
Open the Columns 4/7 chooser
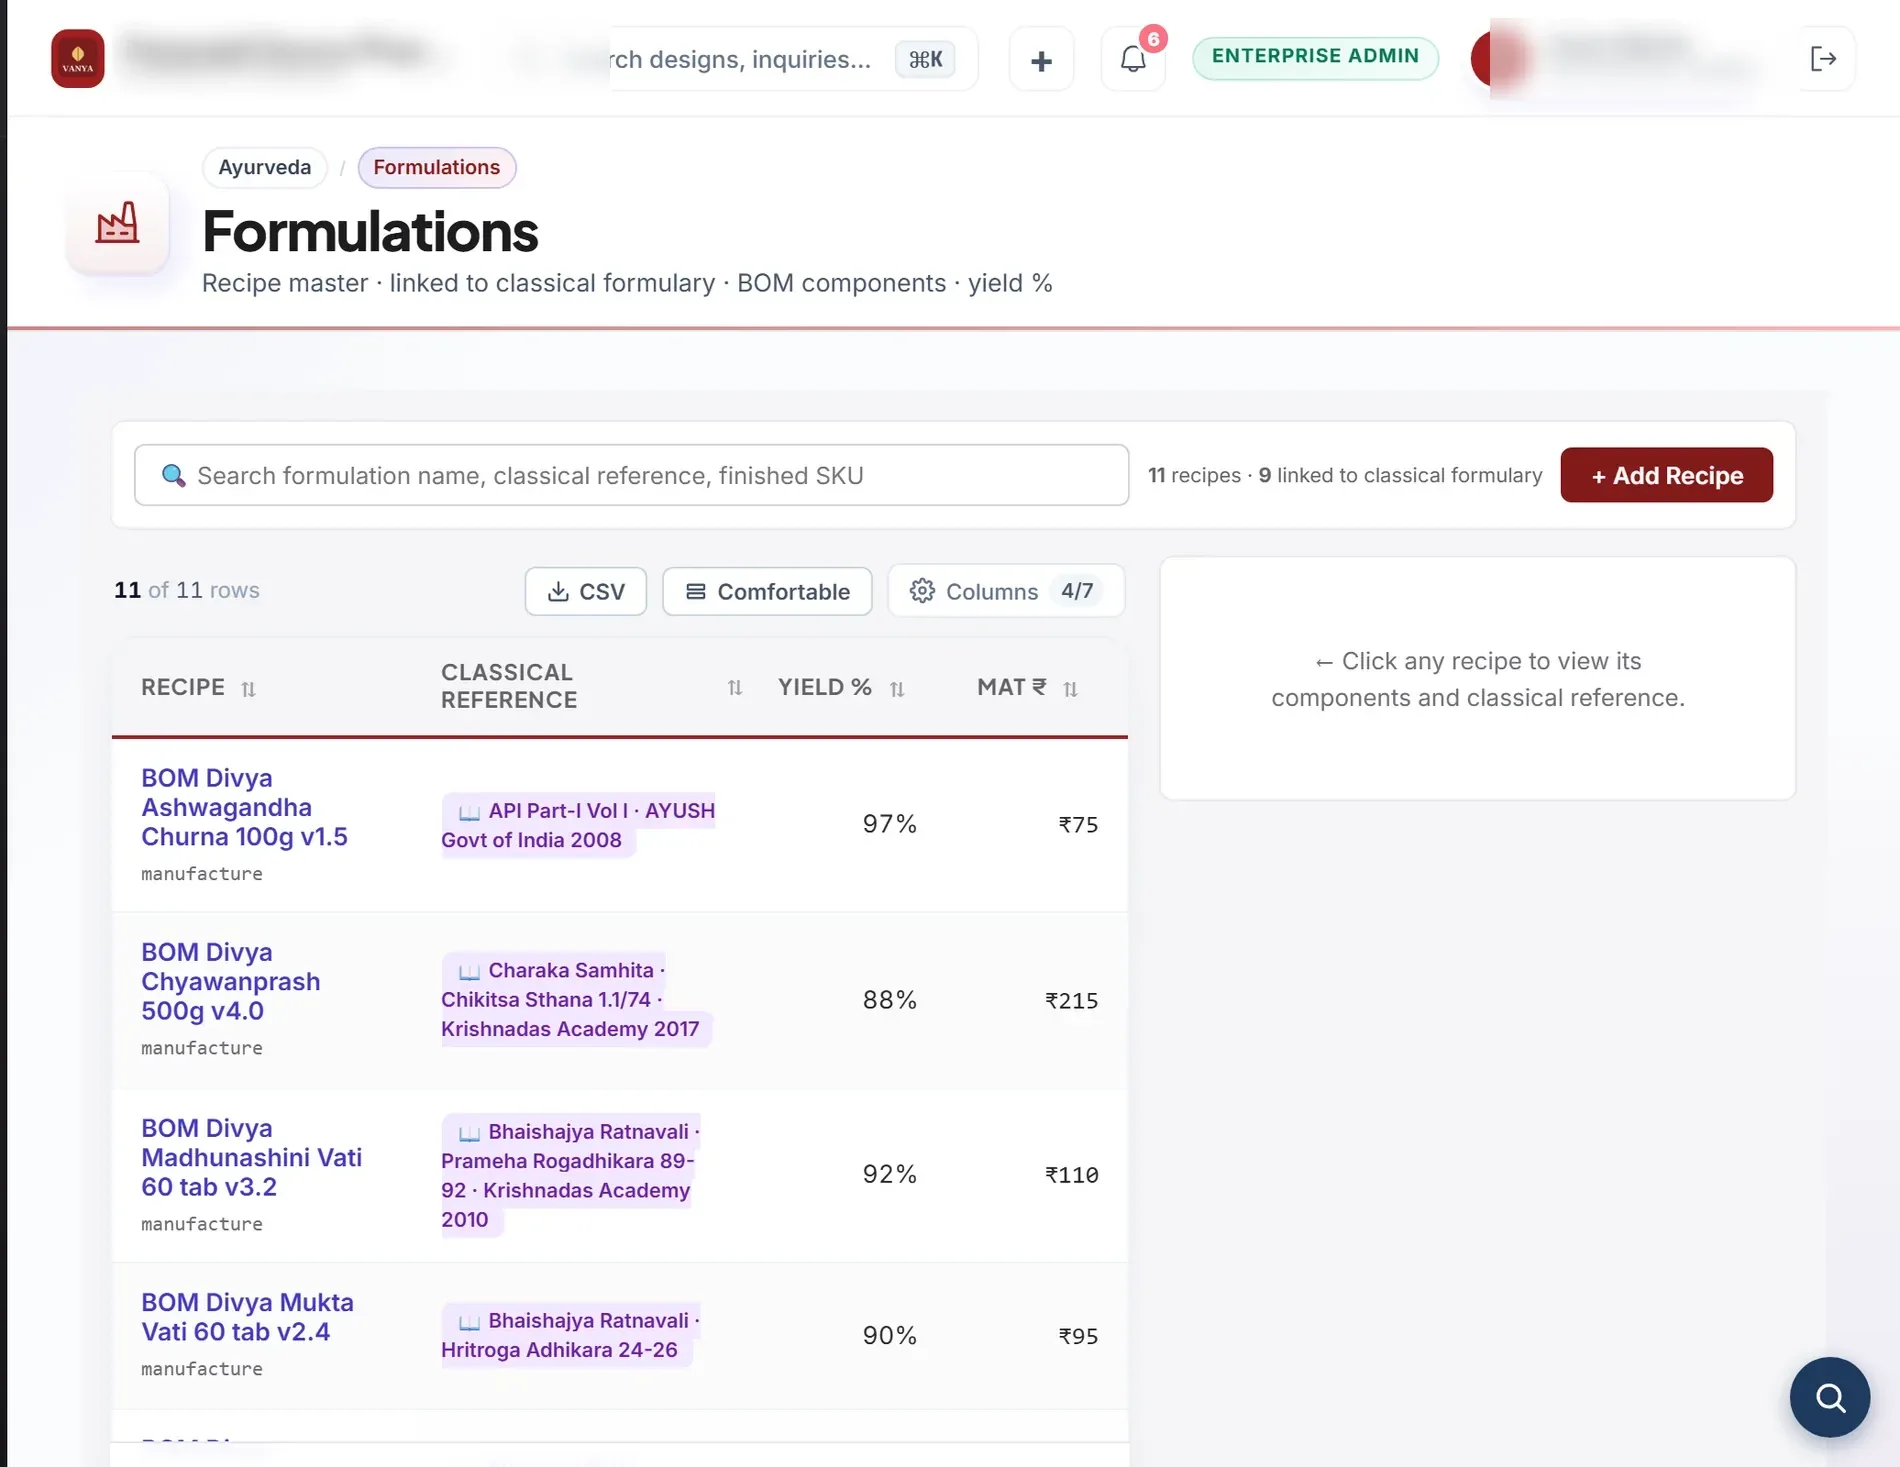pos(1006,591)
